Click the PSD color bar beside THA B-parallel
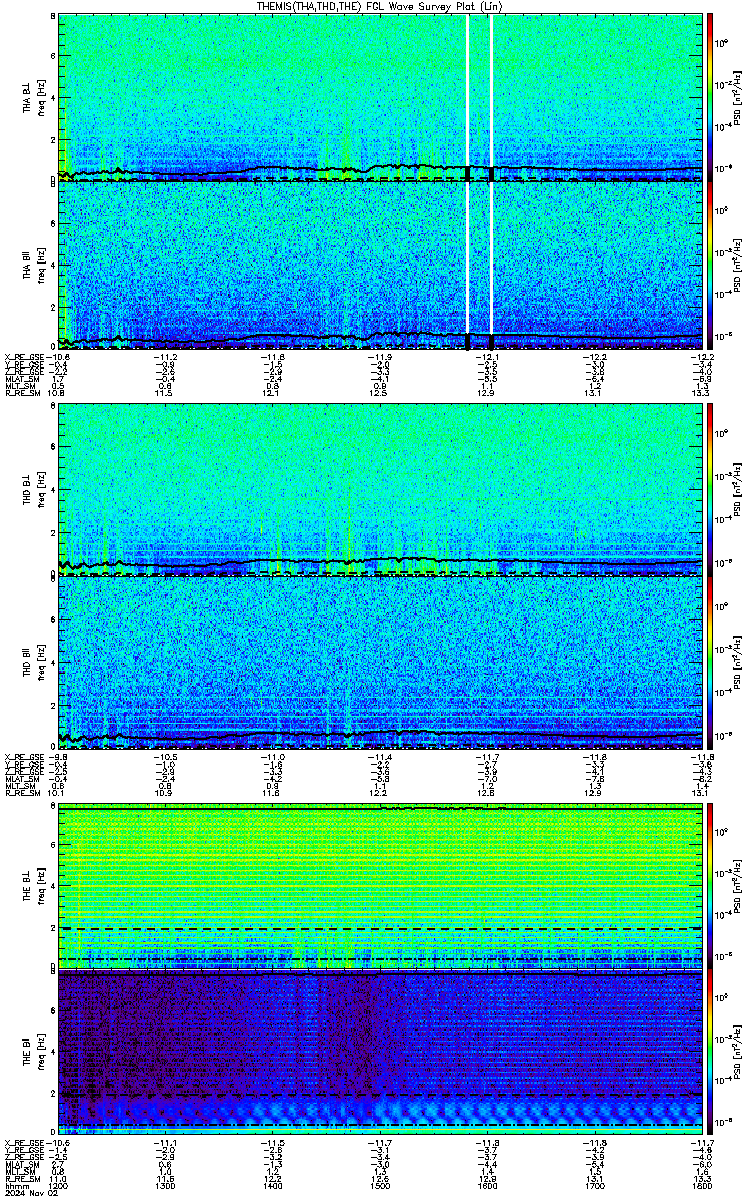 [710, 265]
